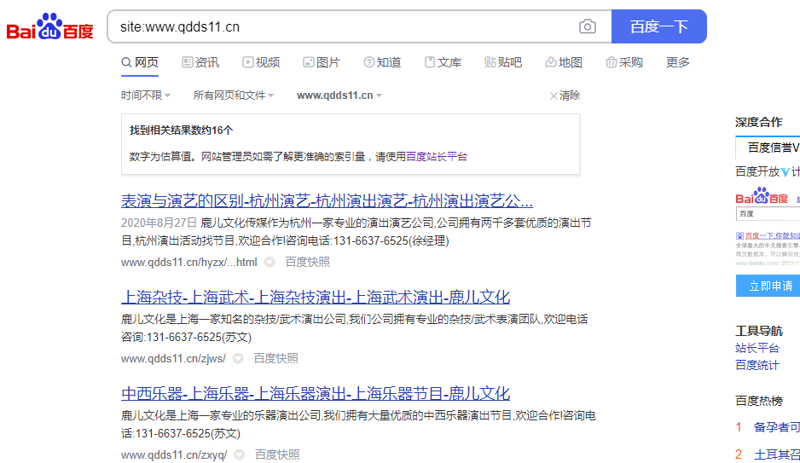Image resolution: width=800 pixels, height=463 pixels.
Task: Switch to the 资讯 tab
Action: (201, 62)
